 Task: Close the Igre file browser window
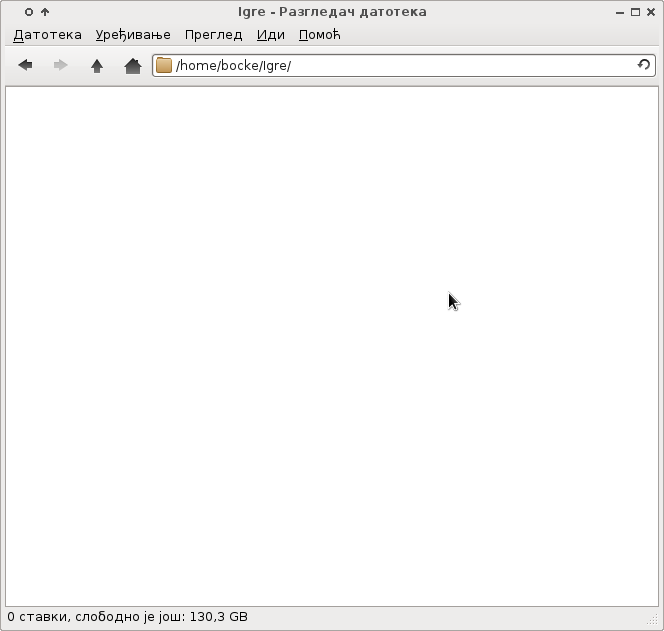(651, 12)
